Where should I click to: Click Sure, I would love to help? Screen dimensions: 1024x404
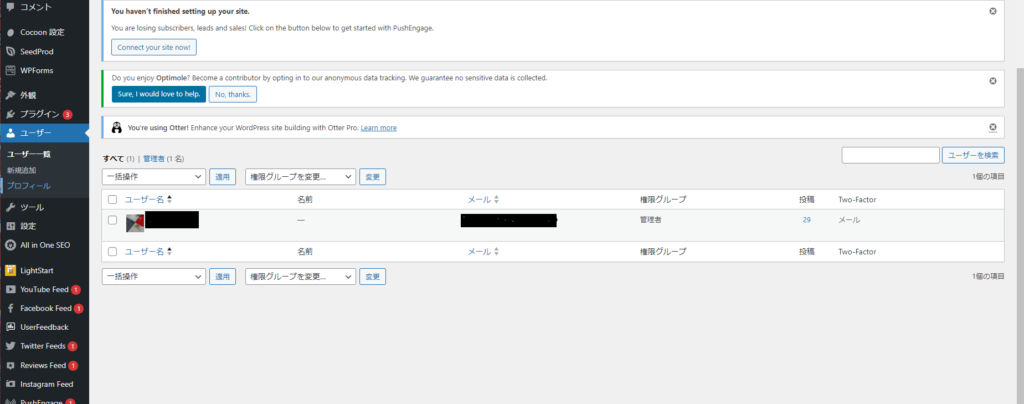pos(159,95)
